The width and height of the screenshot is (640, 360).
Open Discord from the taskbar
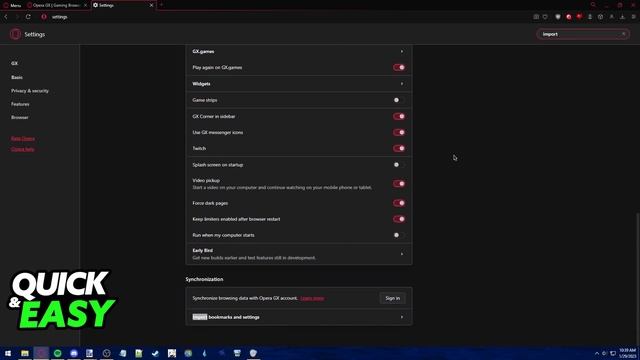click(74, 353)
